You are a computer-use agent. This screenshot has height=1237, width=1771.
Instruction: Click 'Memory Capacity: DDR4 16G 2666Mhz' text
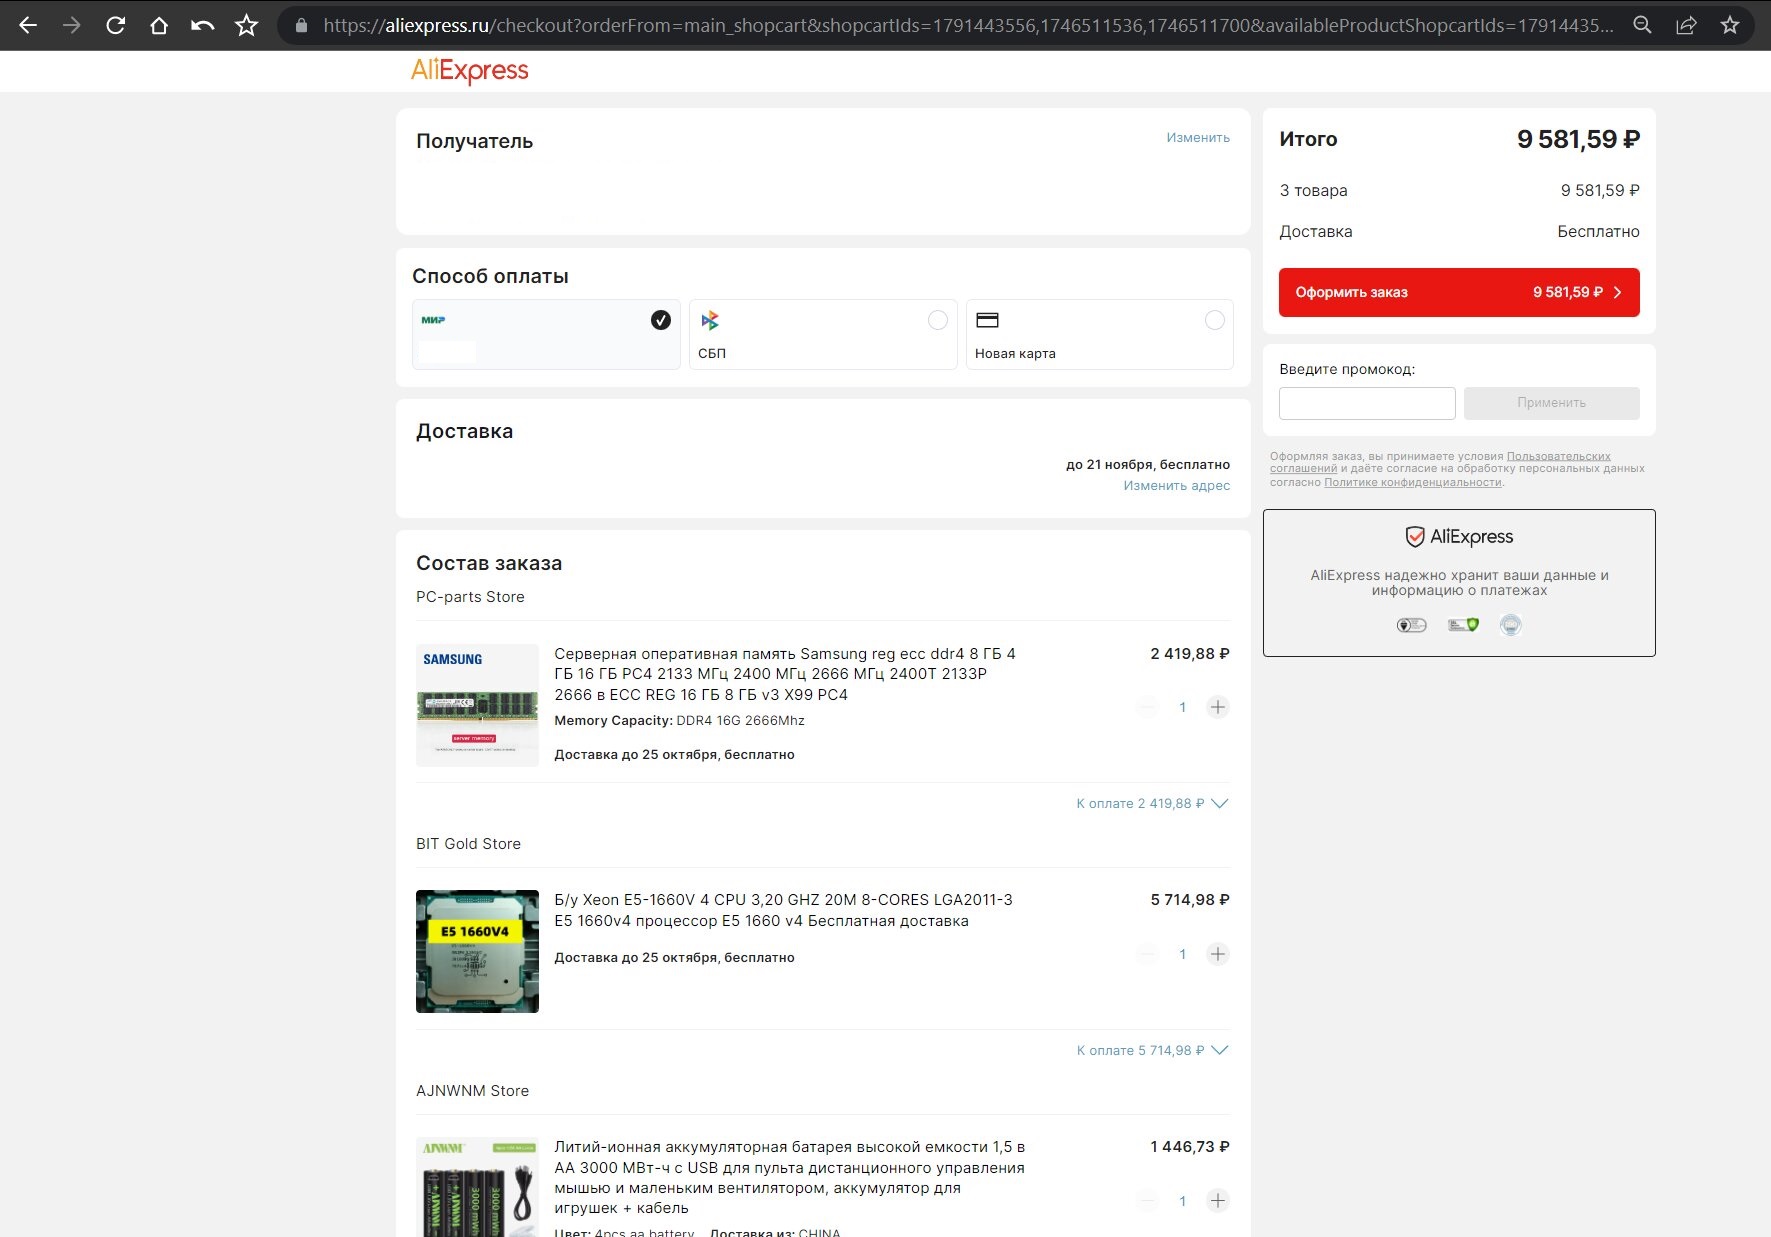coord(679,721)
